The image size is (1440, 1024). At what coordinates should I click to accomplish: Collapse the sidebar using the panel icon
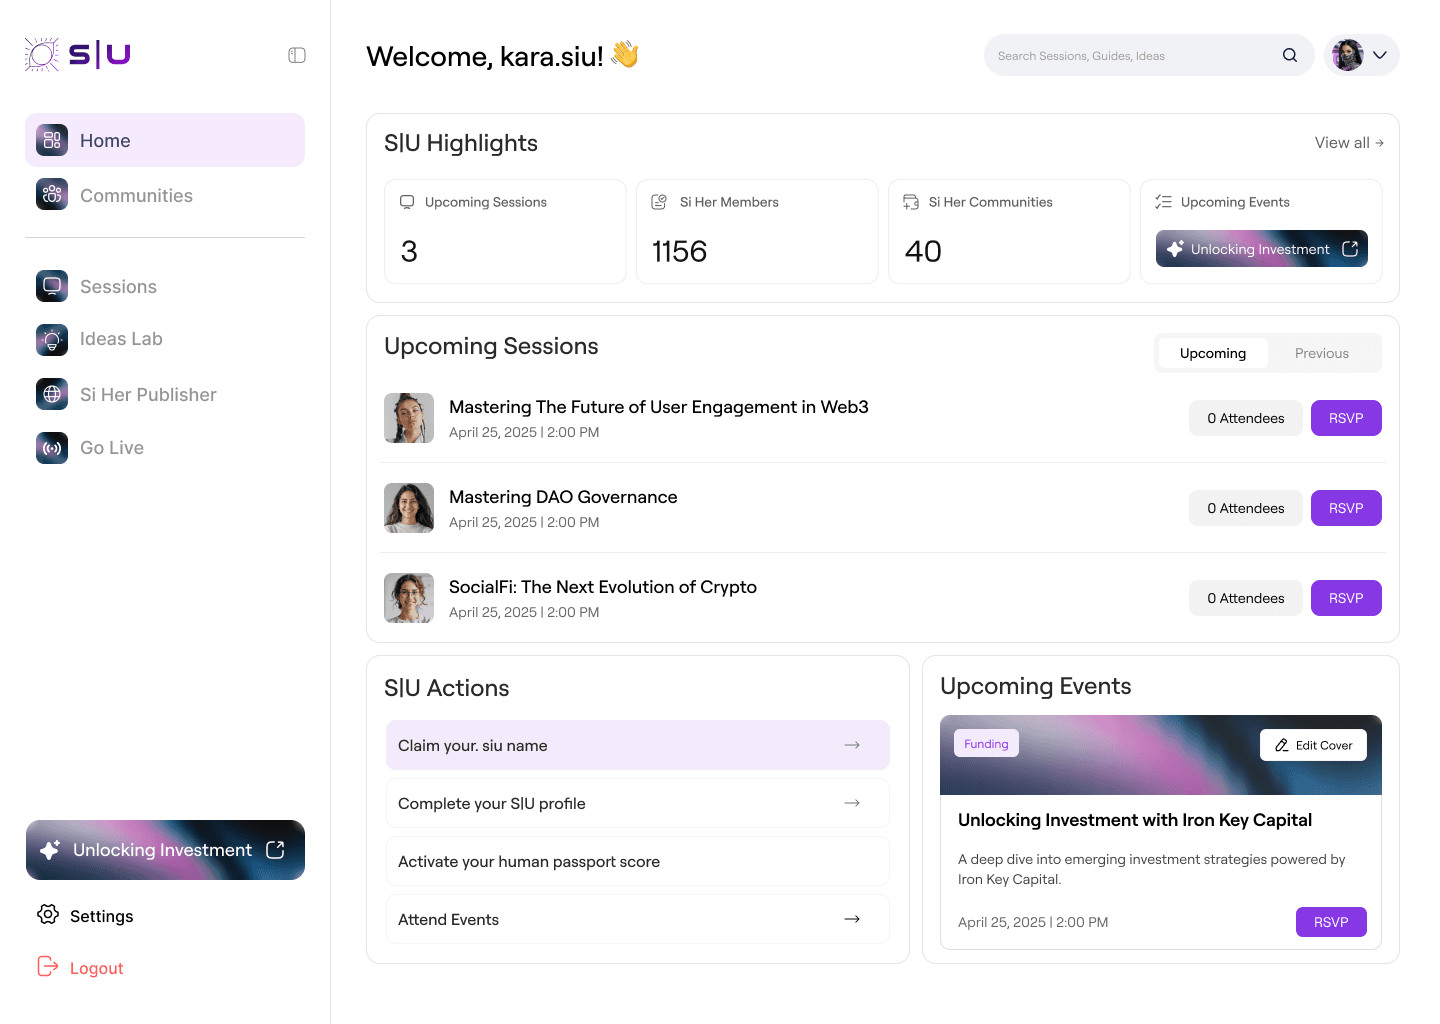pyautogui.click(x=297, y=55)
